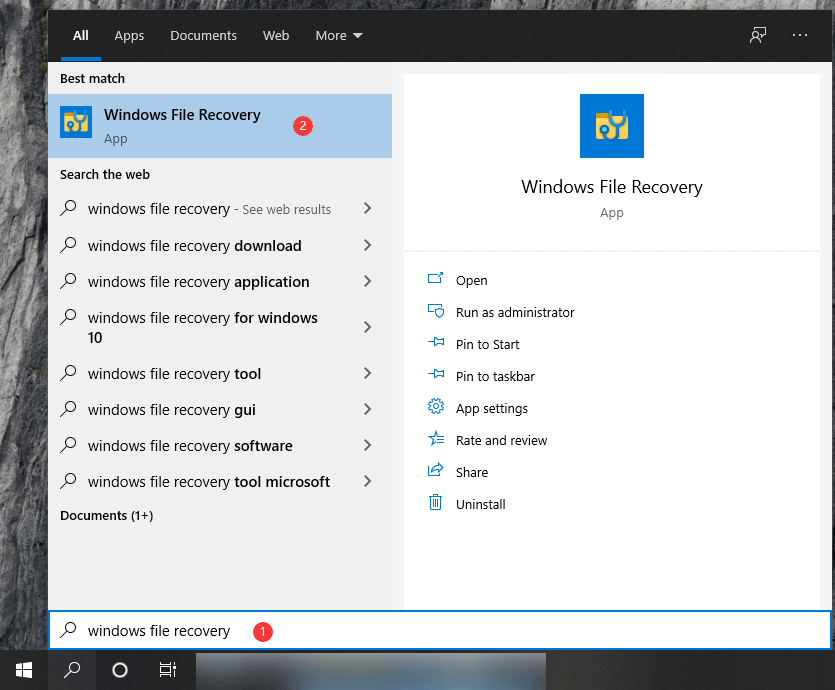This screenshot has width=835, height=690.
Task: Expand the More filter dropdown
Action: pos(338,35)
